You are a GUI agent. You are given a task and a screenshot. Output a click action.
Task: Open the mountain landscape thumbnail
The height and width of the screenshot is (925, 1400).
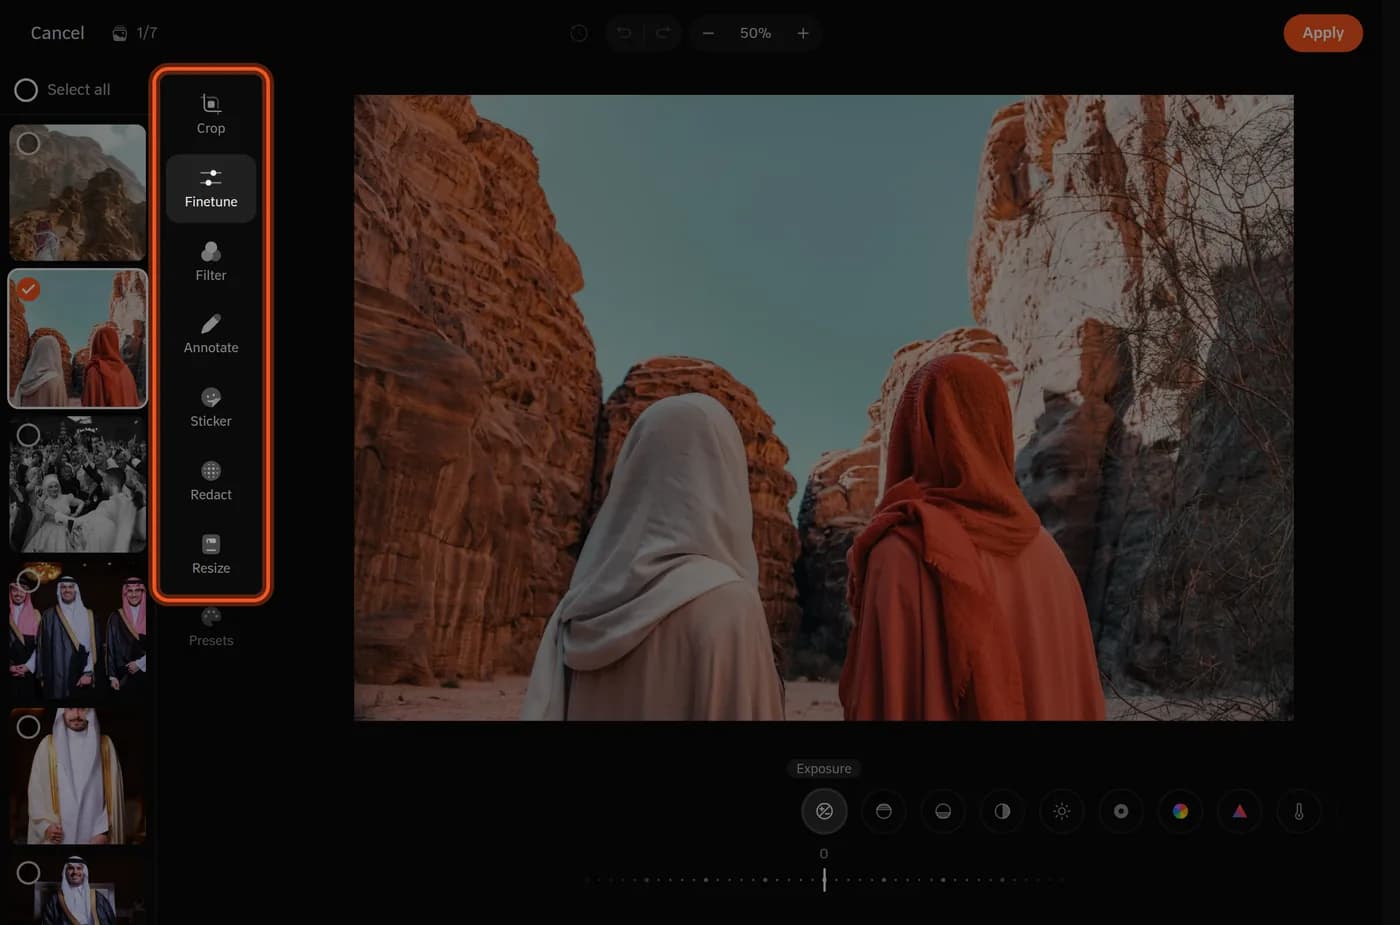pos(78,193)
